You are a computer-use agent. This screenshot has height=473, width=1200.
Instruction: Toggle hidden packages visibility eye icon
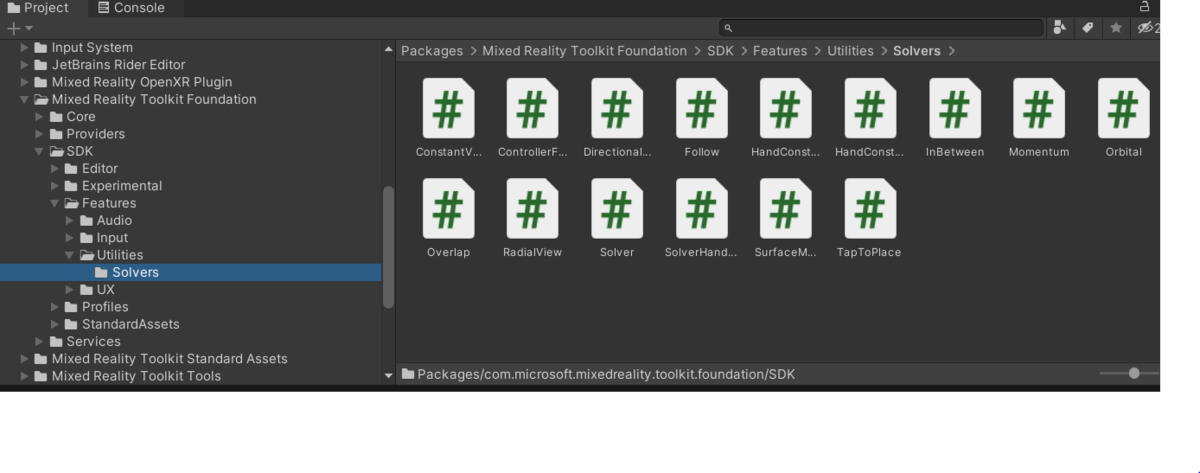(1147, 28)
